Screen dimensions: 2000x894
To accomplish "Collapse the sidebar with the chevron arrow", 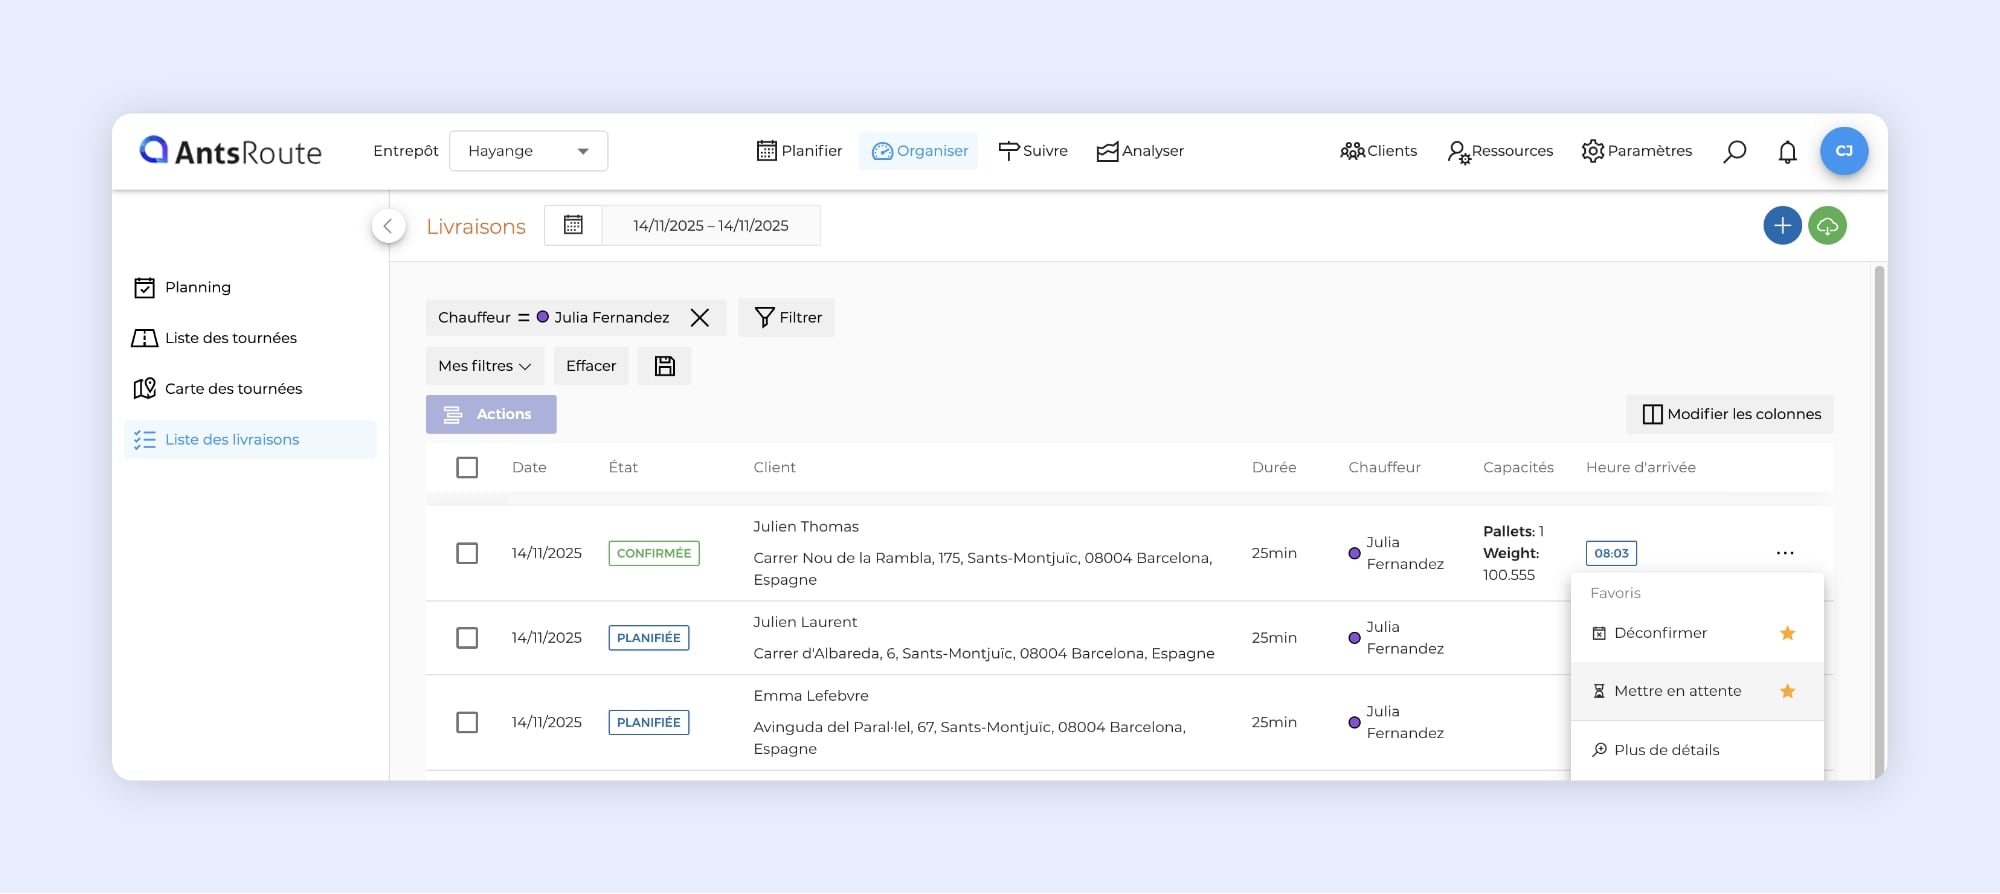I will point(388,226).
